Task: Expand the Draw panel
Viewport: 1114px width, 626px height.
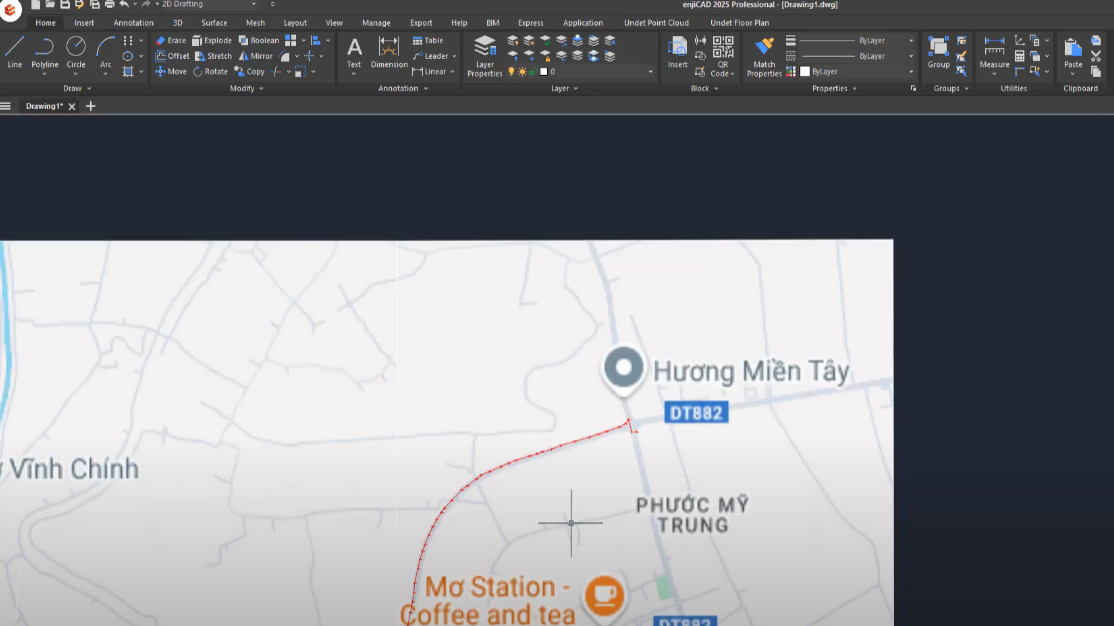Action: (77, 88)
